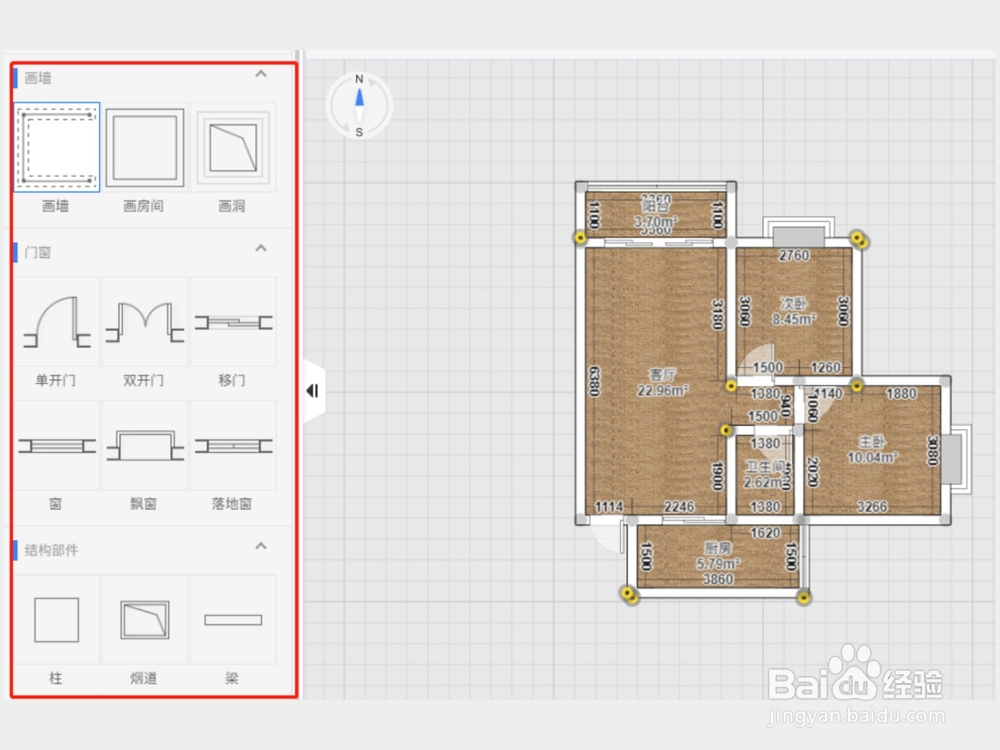This screenshot has width=1000, height=750.
Task: Add a 烟道 flue component
Action: point(145,619)
